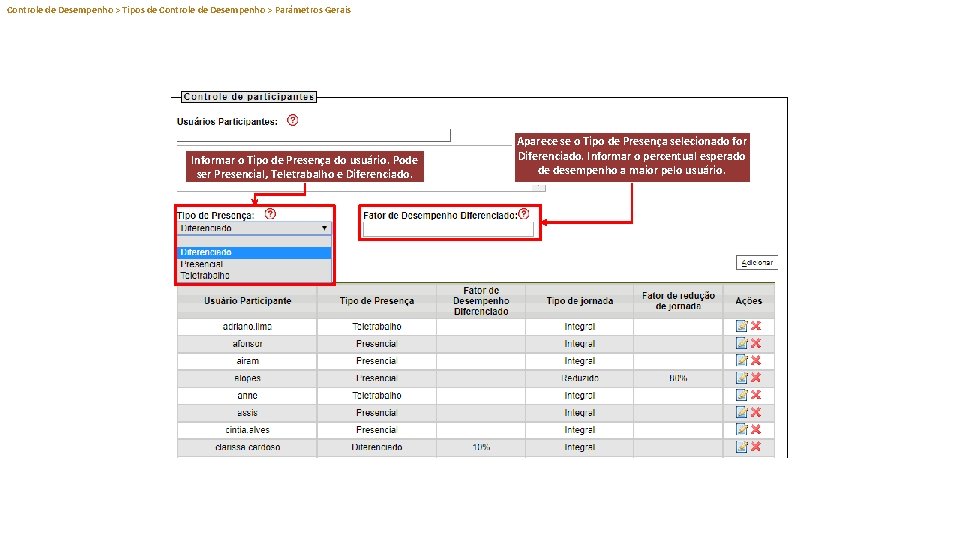Open help for Usuários Participantes
Viewport: 960px width, 540px height.
pos(293,121)
